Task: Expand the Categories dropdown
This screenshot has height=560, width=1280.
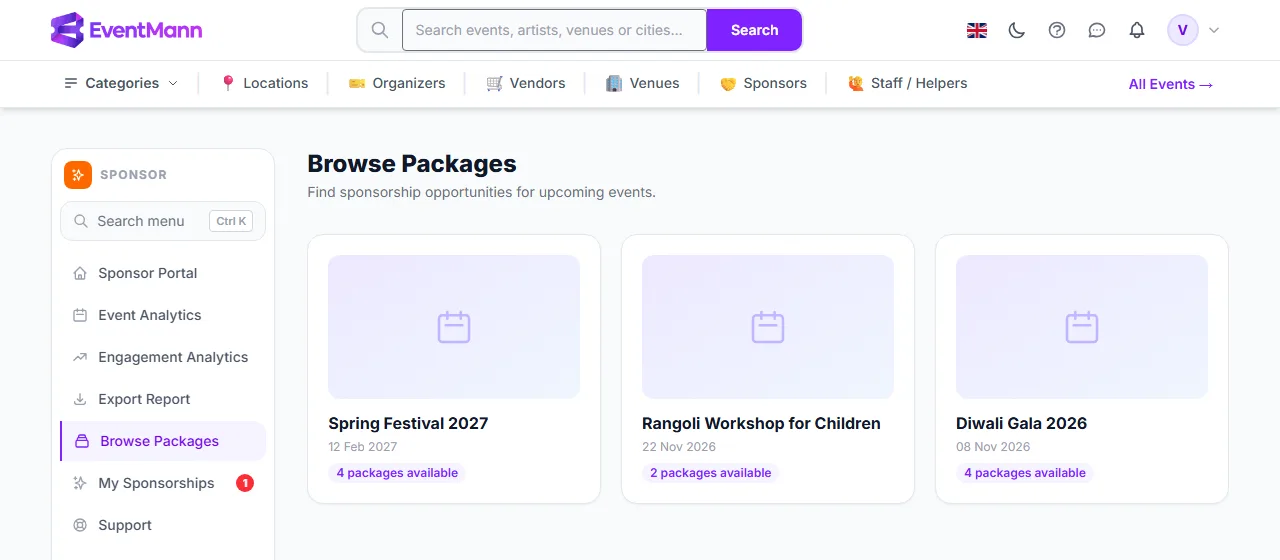Action: click(121, 83)
